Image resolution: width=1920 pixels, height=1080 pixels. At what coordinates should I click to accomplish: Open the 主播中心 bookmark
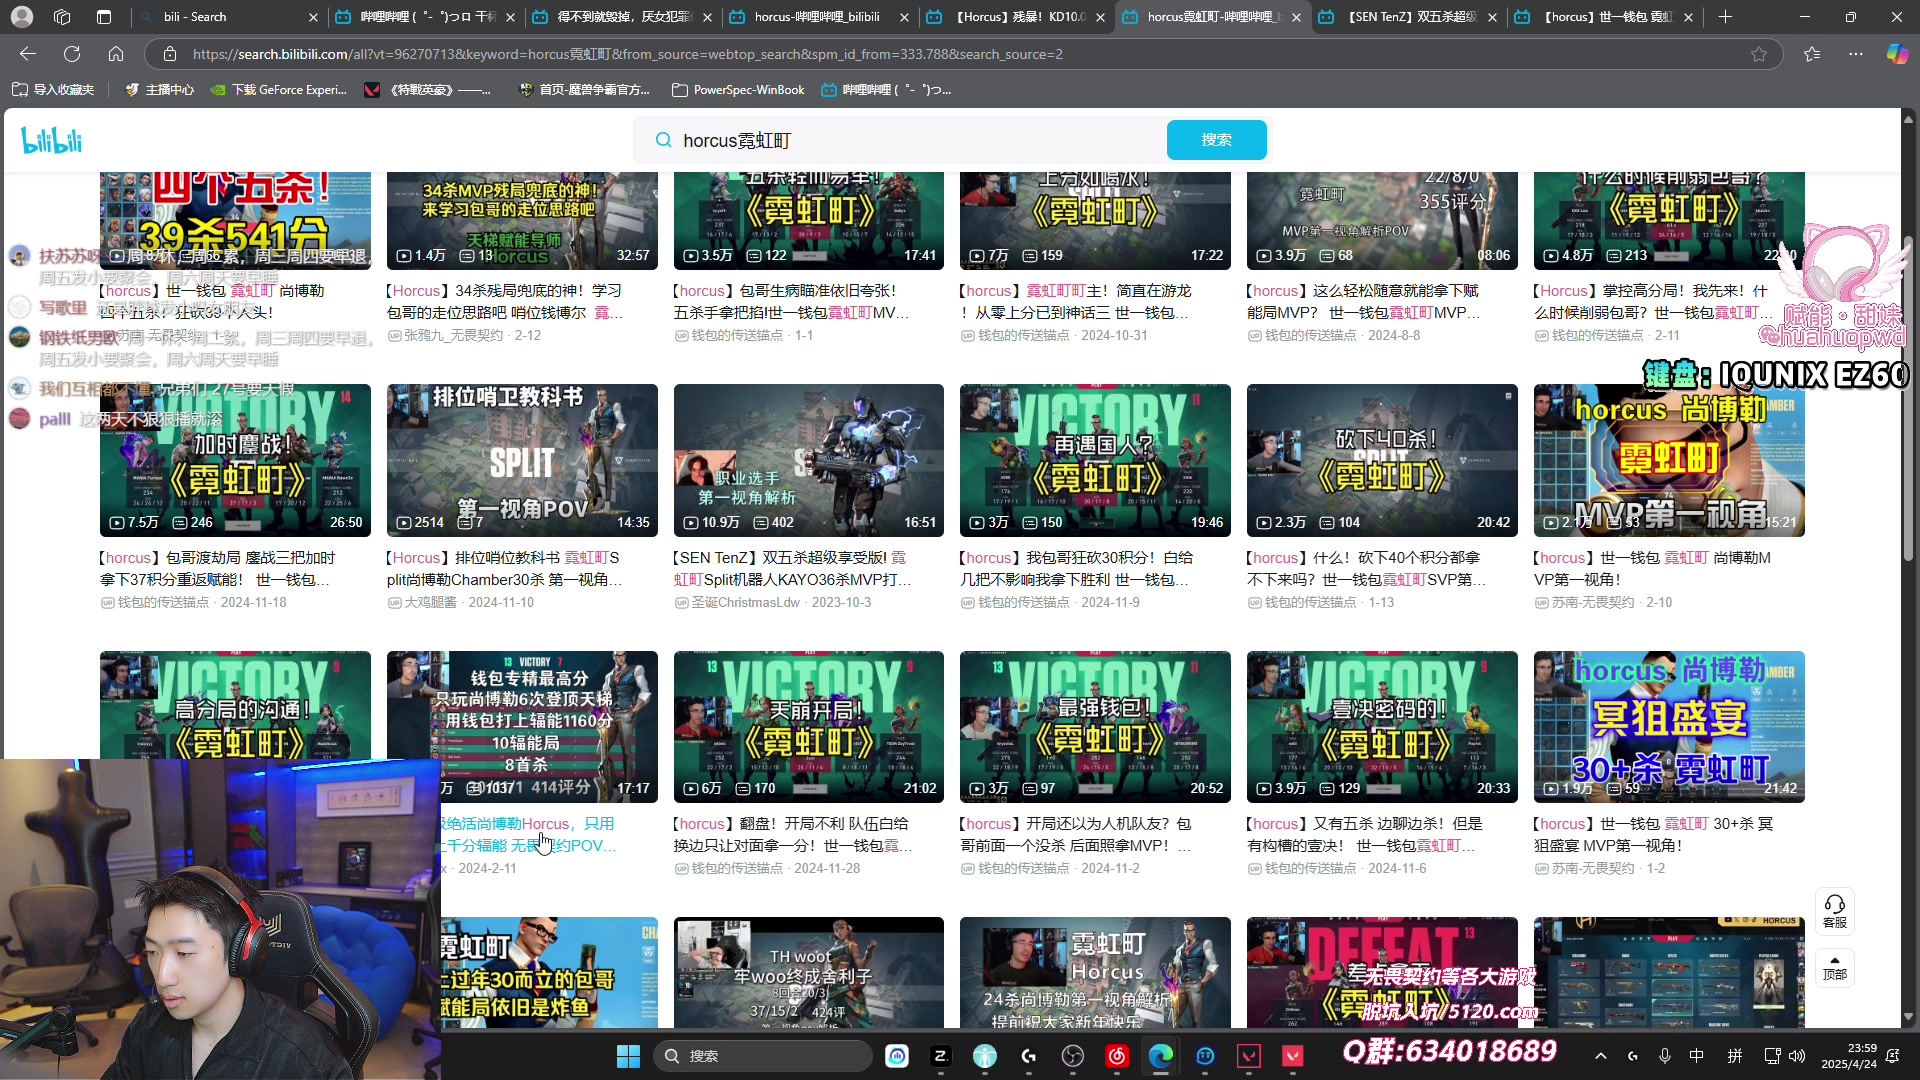tap(159, 90)
